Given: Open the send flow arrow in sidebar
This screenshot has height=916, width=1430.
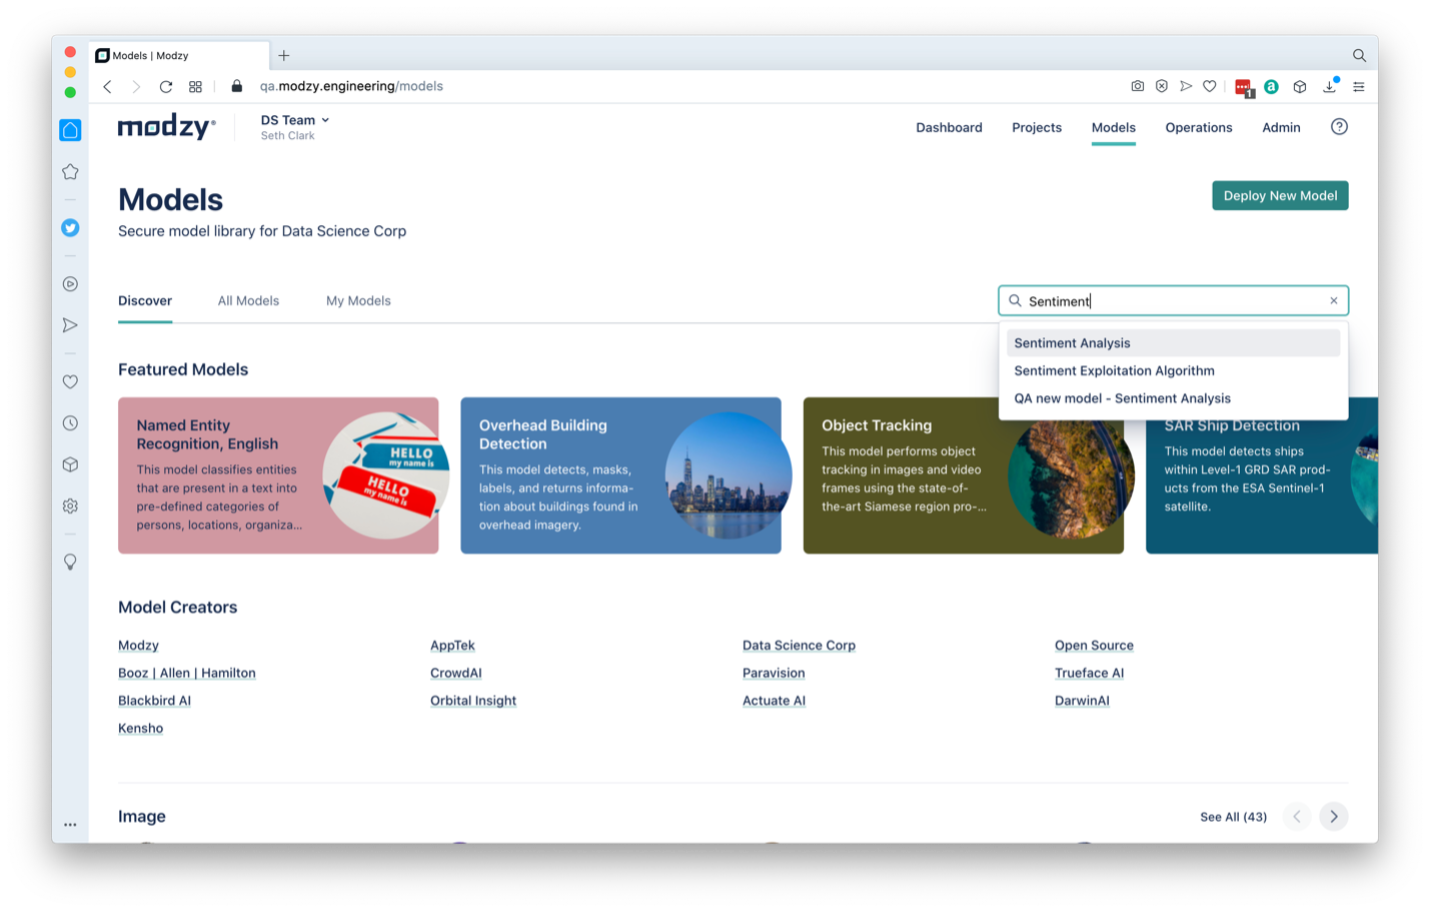Looking at the screenshot, I should point(70,325).
